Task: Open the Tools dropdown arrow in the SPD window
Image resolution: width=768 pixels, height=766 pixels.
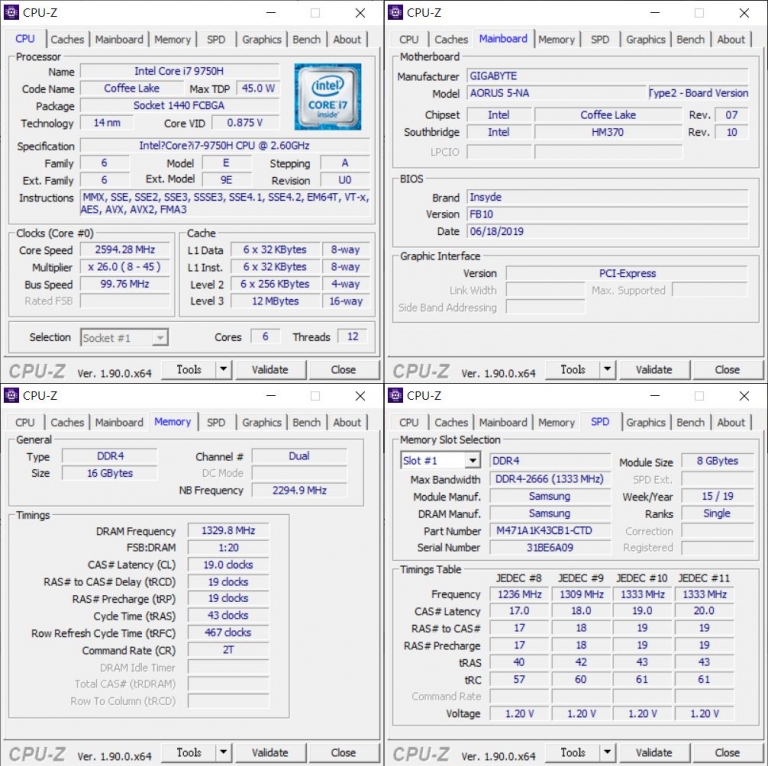Action: 607,752
